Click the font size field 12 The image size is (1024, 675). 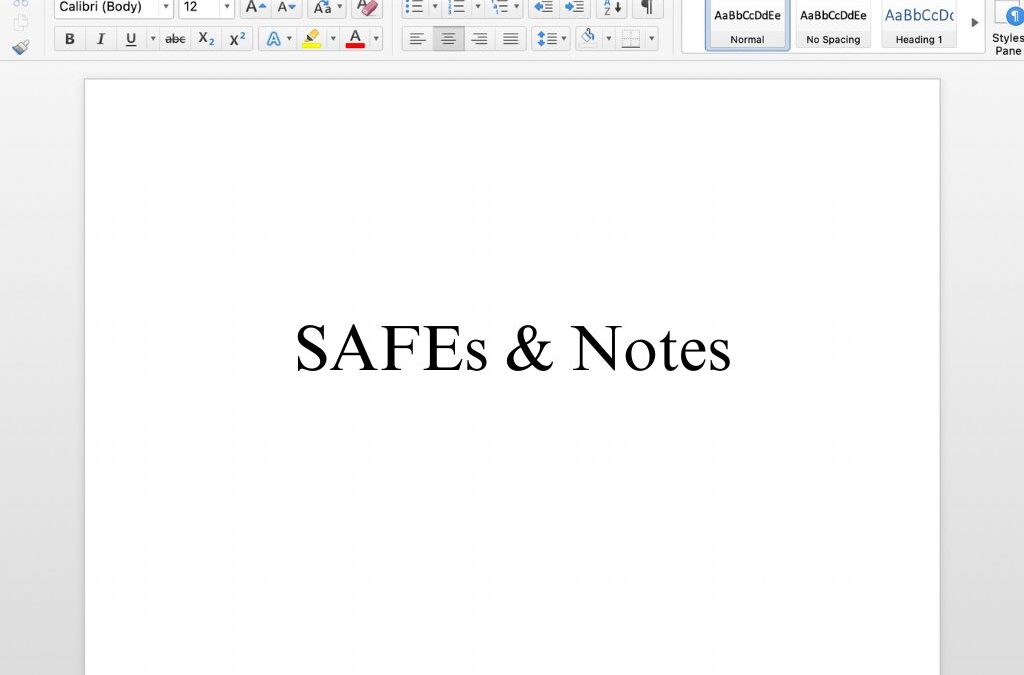[199, 7]
